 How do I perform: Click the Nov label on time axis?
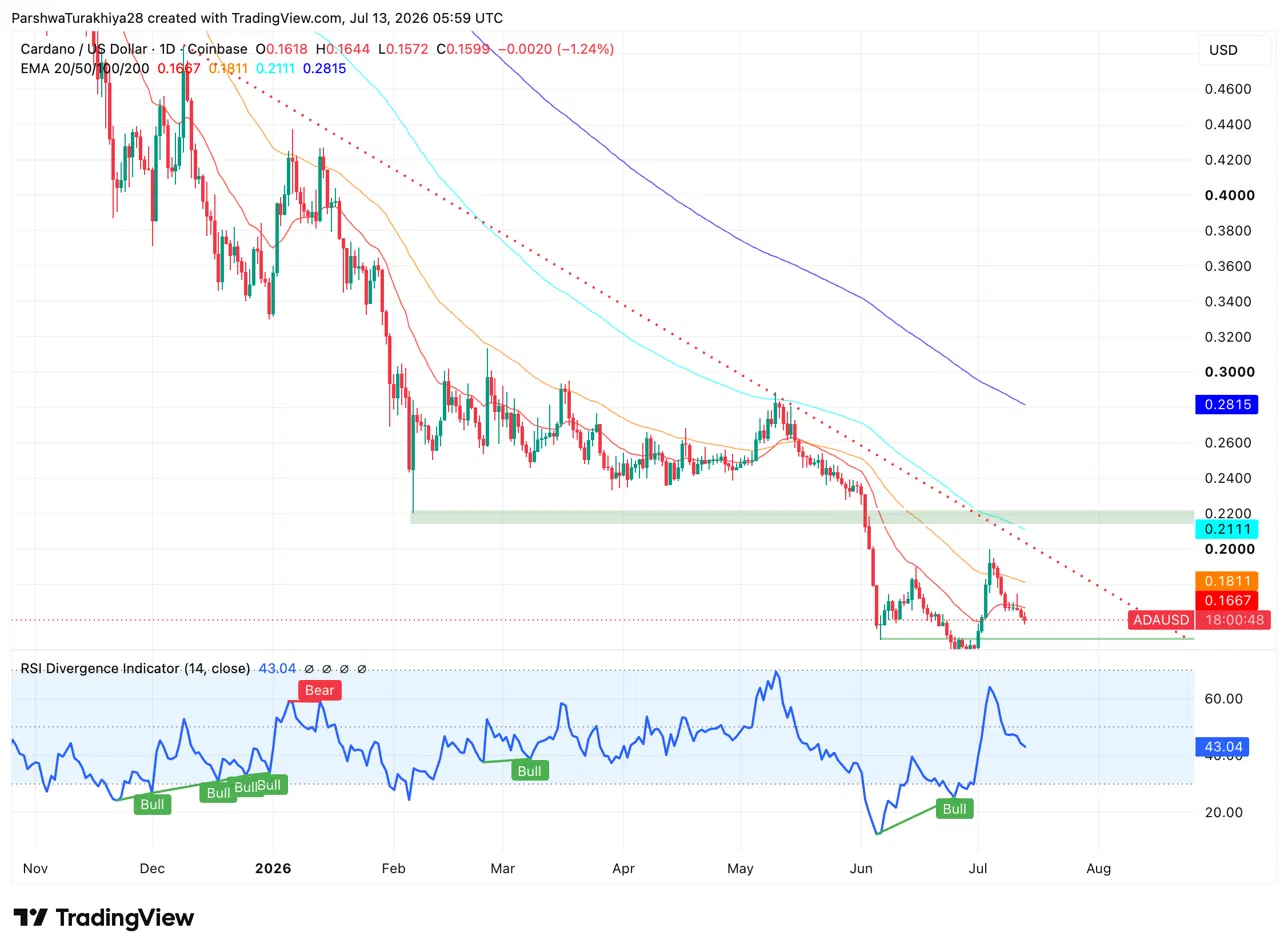pos(33,868)
